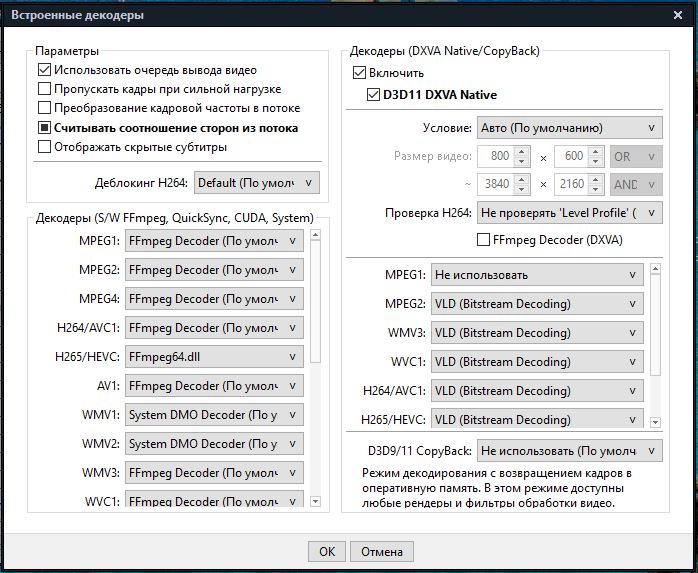The image size is (698, 573).
Task: Open 'Проверка H264' dropdown
Action: tap(569, 213)
